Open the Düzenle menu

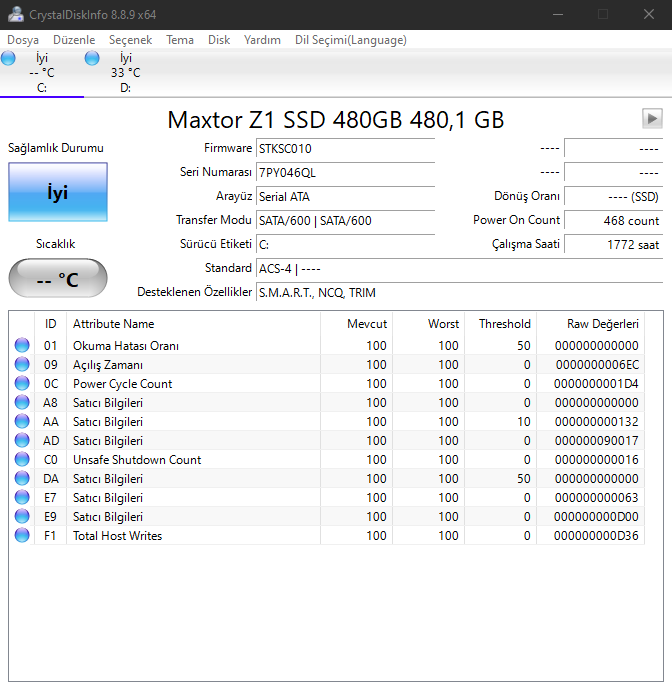pos(74,40)
